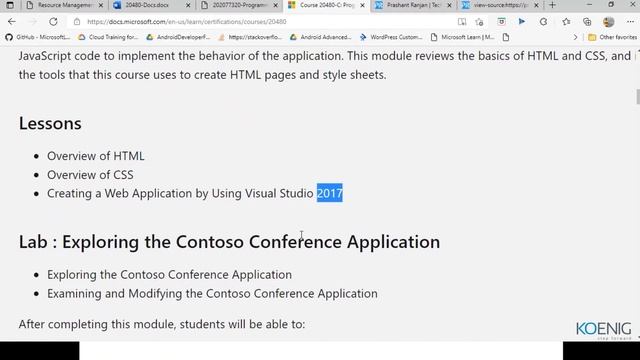This screenshot has width=640, height=360.
Task: Close the view-source tab
Action: (536, 5)
